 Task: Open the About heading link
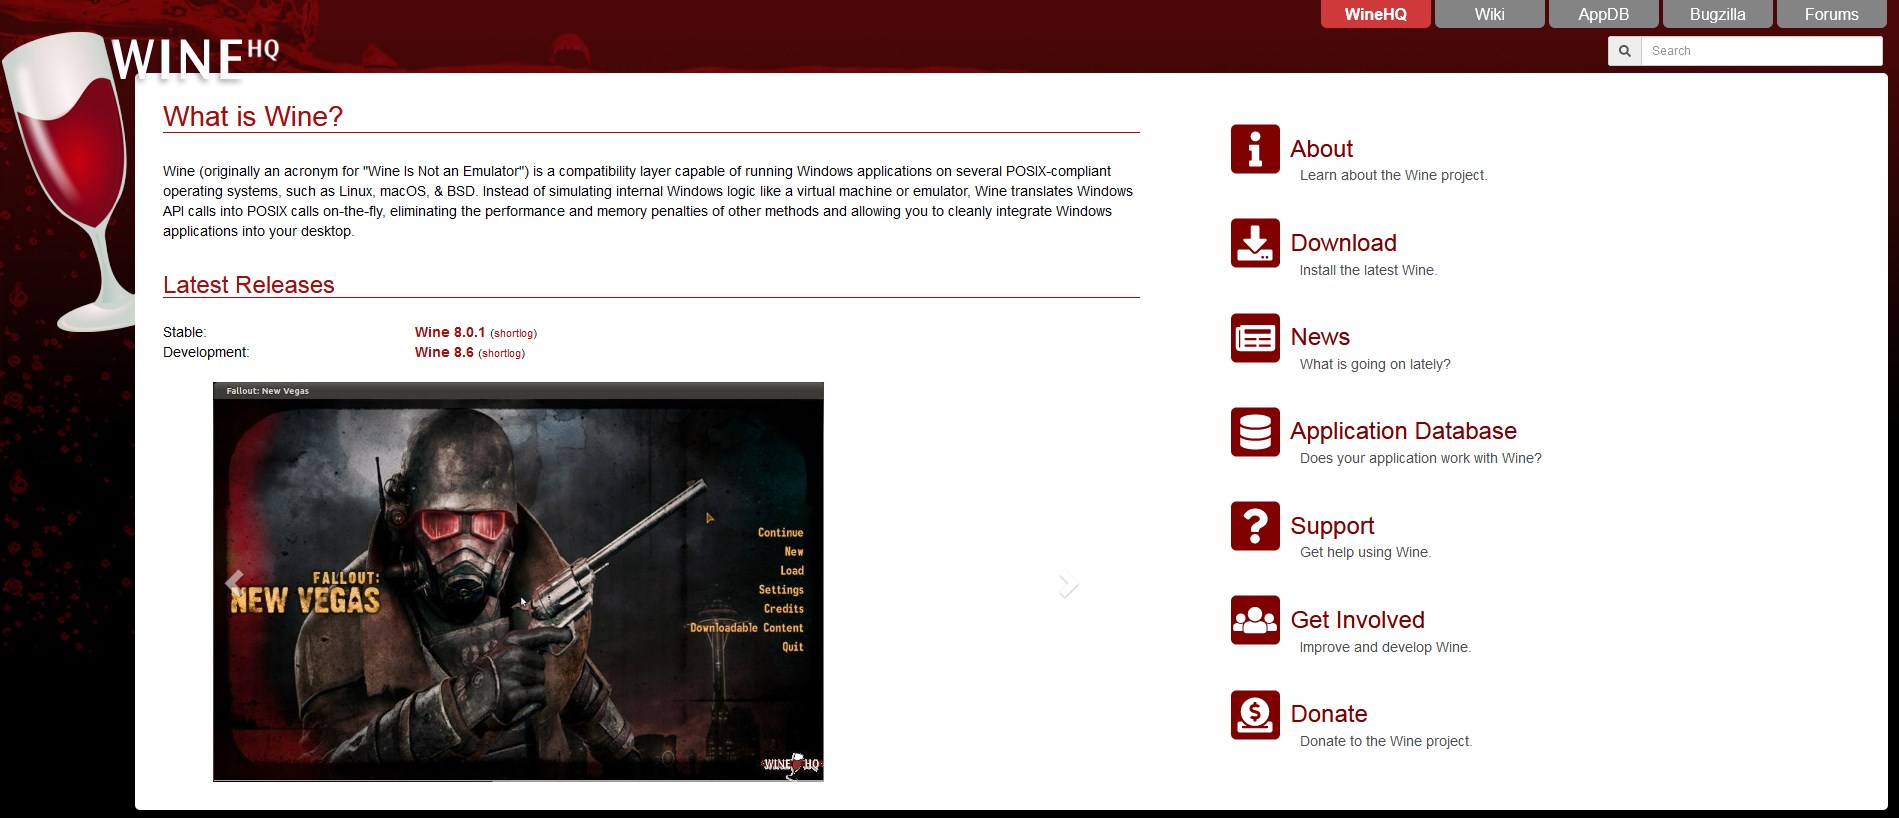pyautogui.click(x=1321, y=149)
